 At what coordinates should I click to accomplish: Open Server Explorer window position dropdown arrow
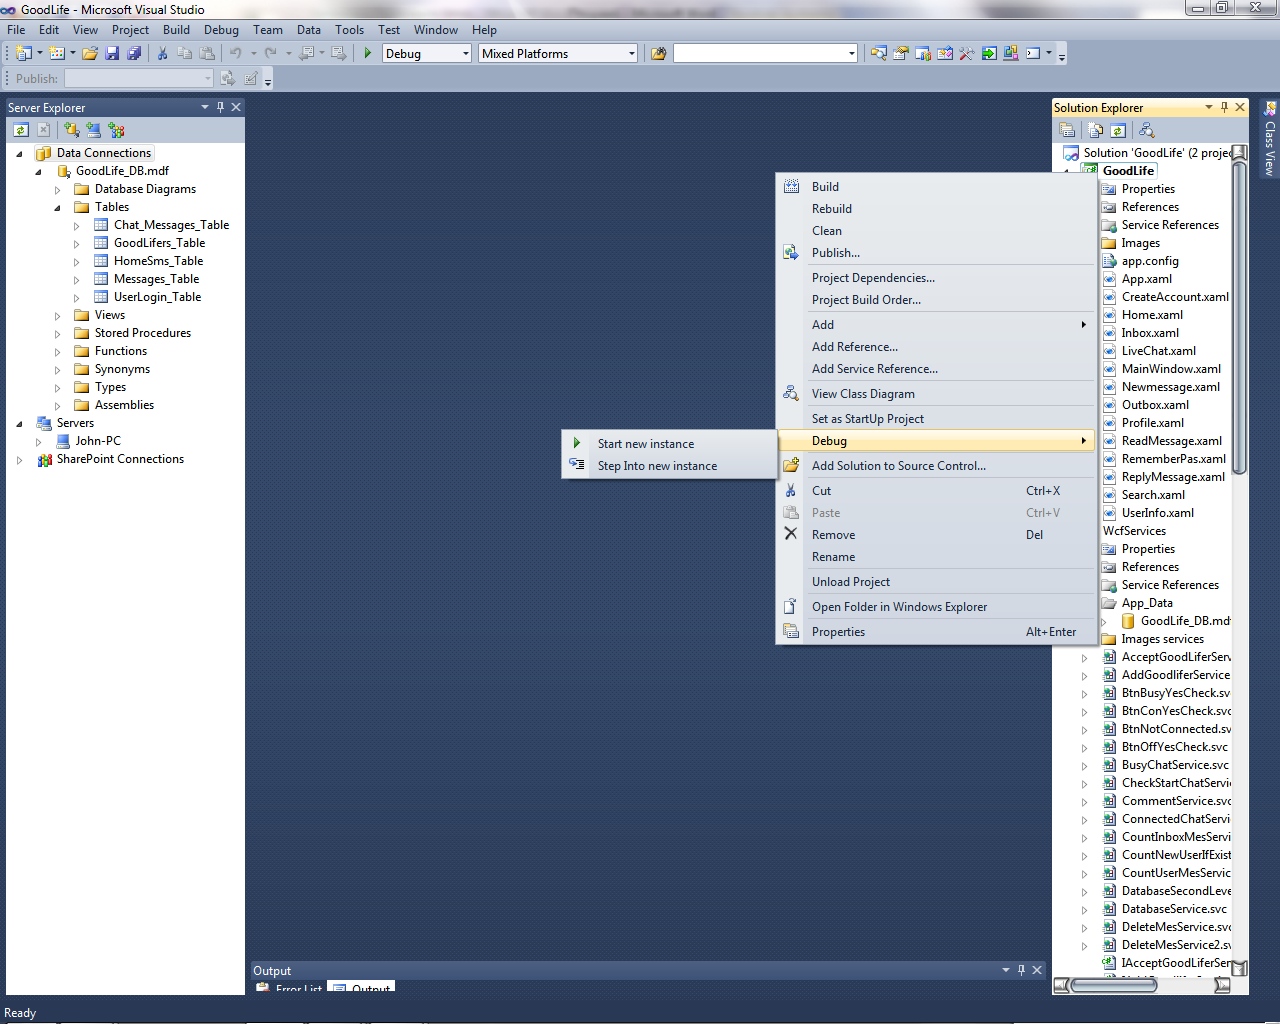[205, 107]
